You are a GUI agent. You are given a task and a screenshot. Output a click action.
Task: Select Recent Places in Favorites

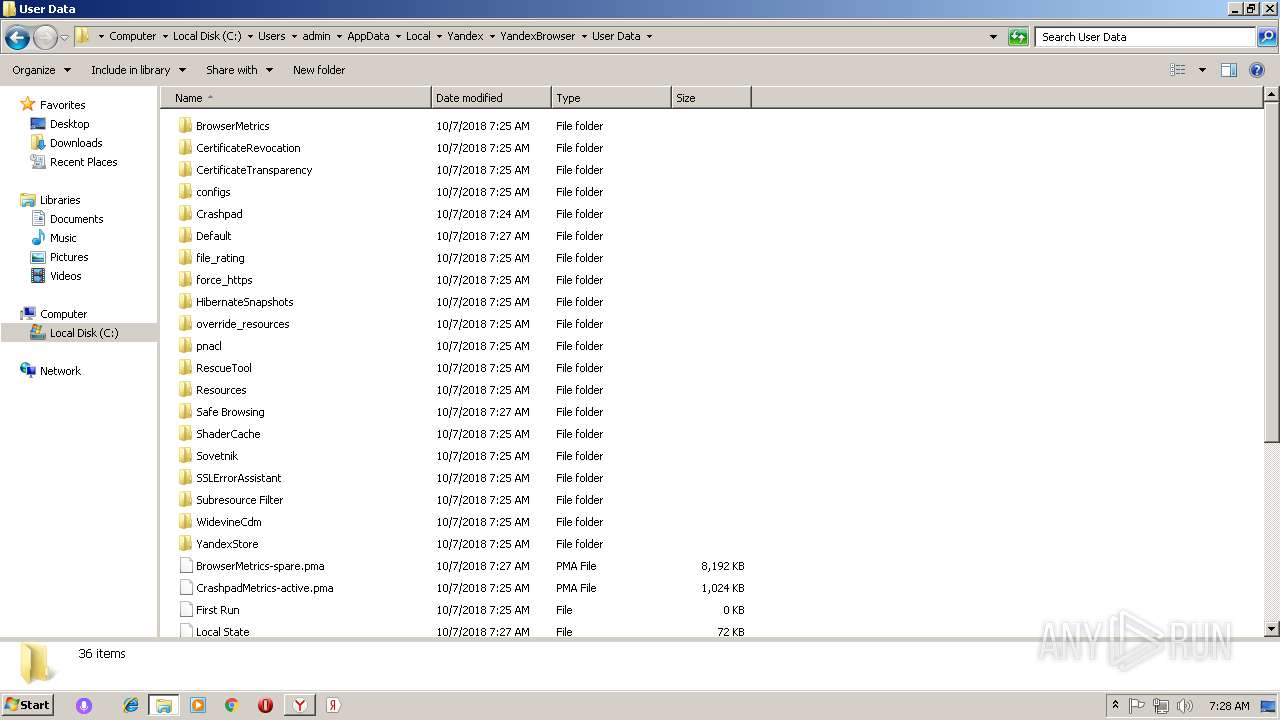tap(84, 162)
